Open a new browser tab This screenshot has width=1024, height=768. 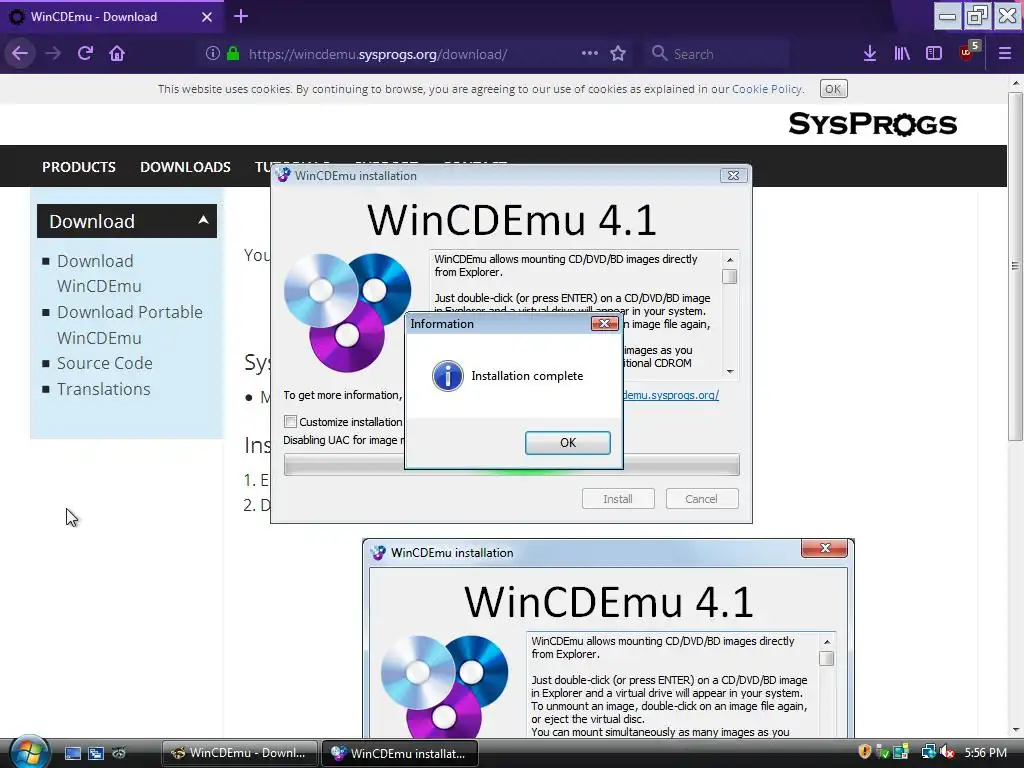(x=241, y=16)
